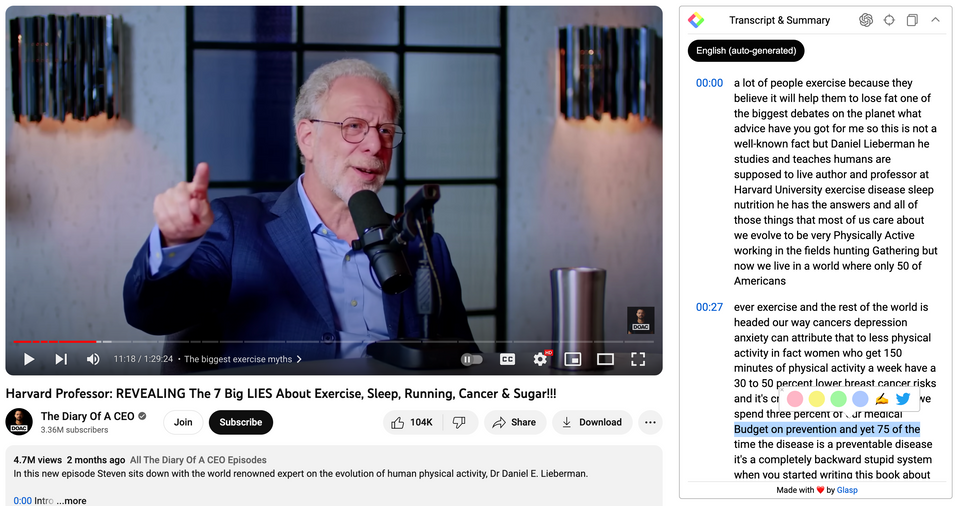Copy transcript using copy icon
Image resolution: width=960 pixels, height=506 pixels.
click(x=912, y=20)
